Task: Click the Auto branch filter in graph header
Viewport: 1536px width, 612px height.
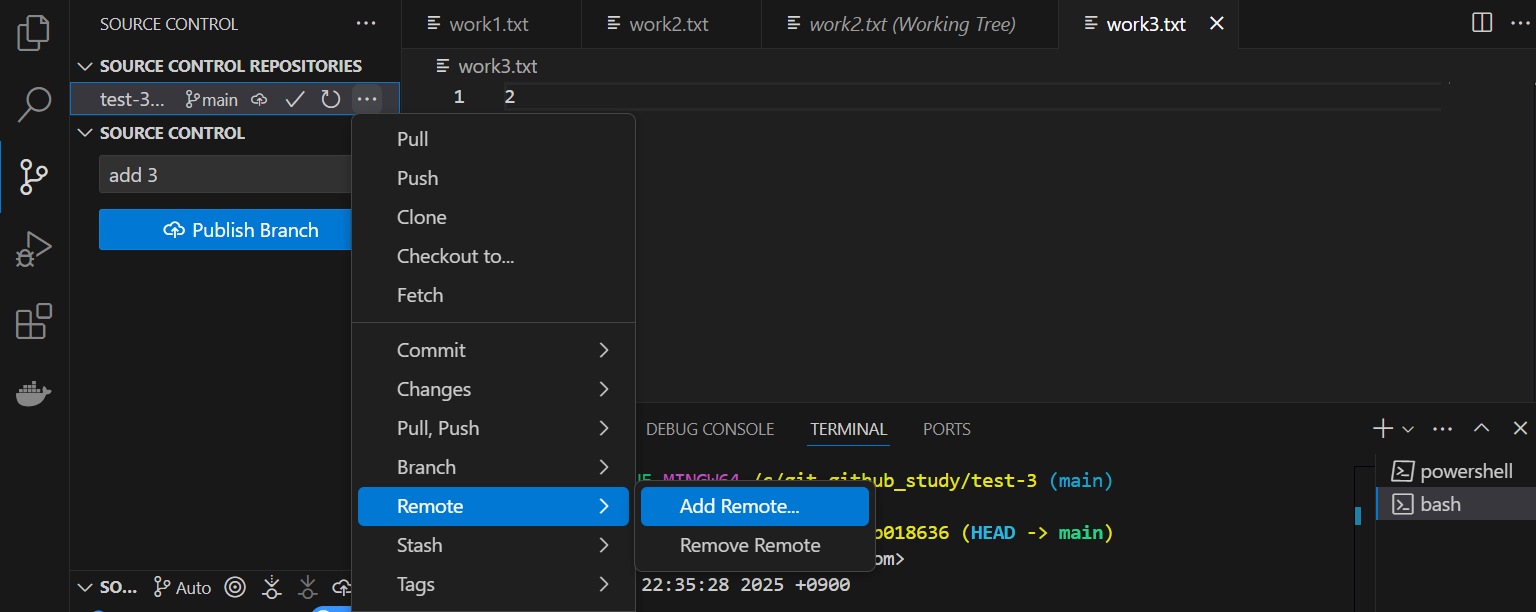Action: 182,587
